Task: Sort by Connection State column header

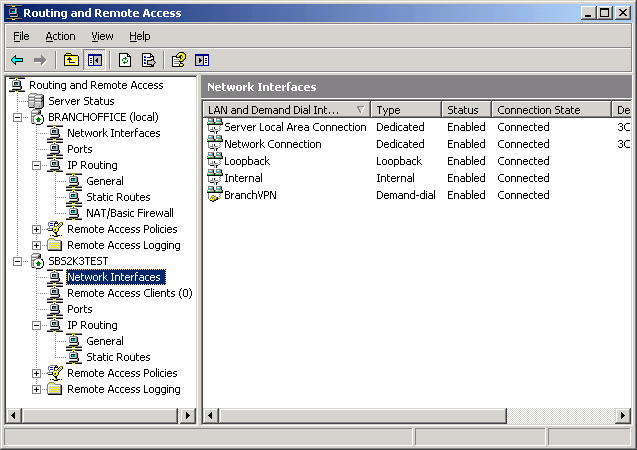Action: pyautogui.click(x=551, y=110)
